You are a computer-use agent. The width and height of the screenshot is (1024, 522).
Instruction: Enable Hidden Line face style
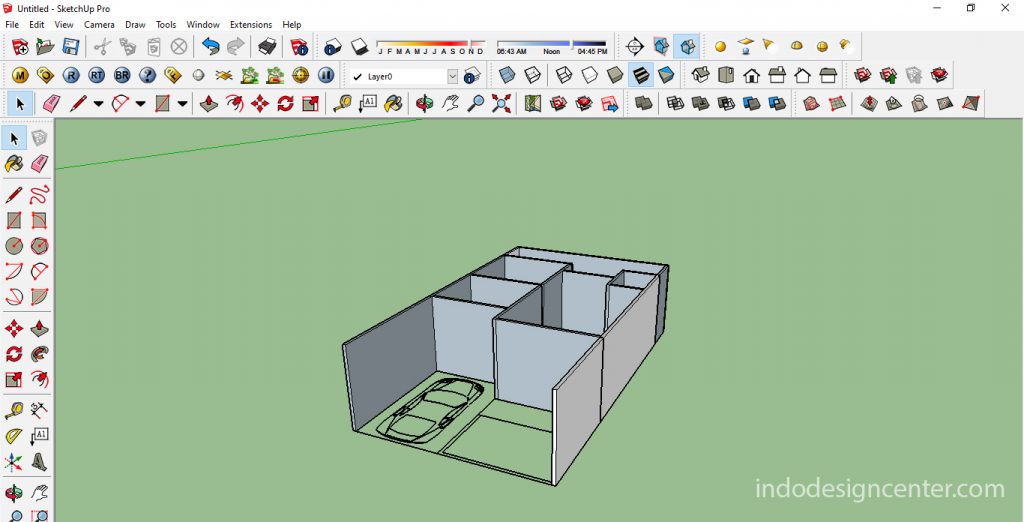pyautogui.click(x=590, y=75)
